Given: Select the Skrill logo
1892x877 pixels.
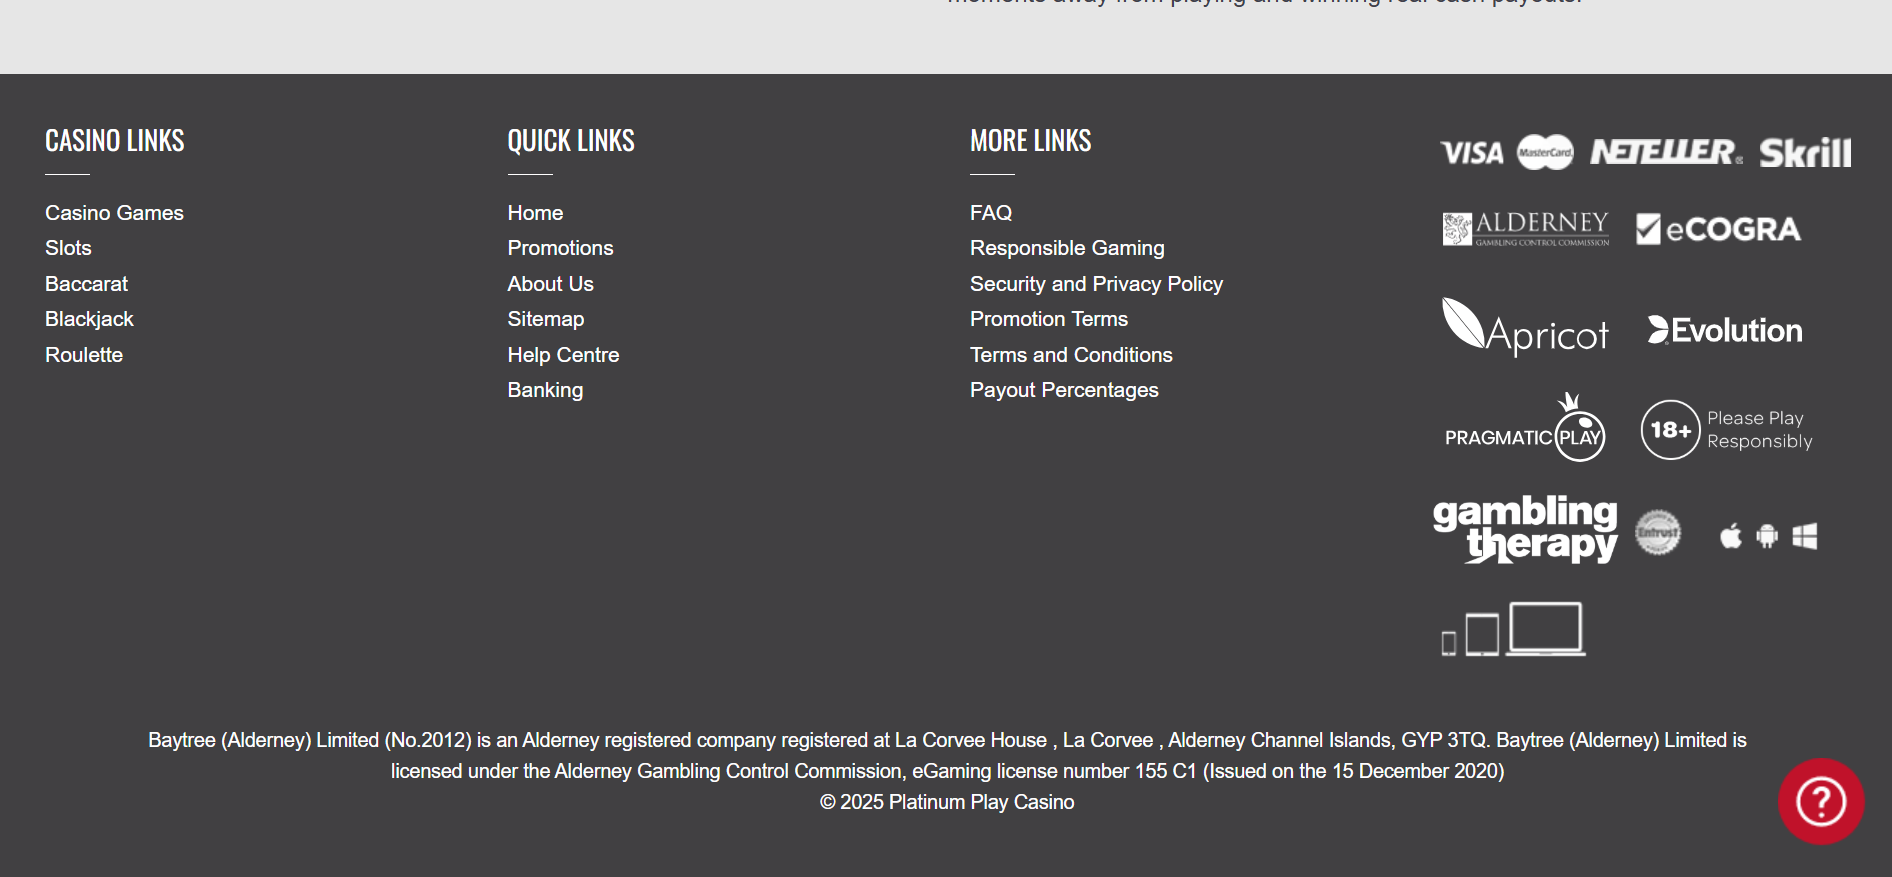Looking at the screenshot, I should point(1804,153).
